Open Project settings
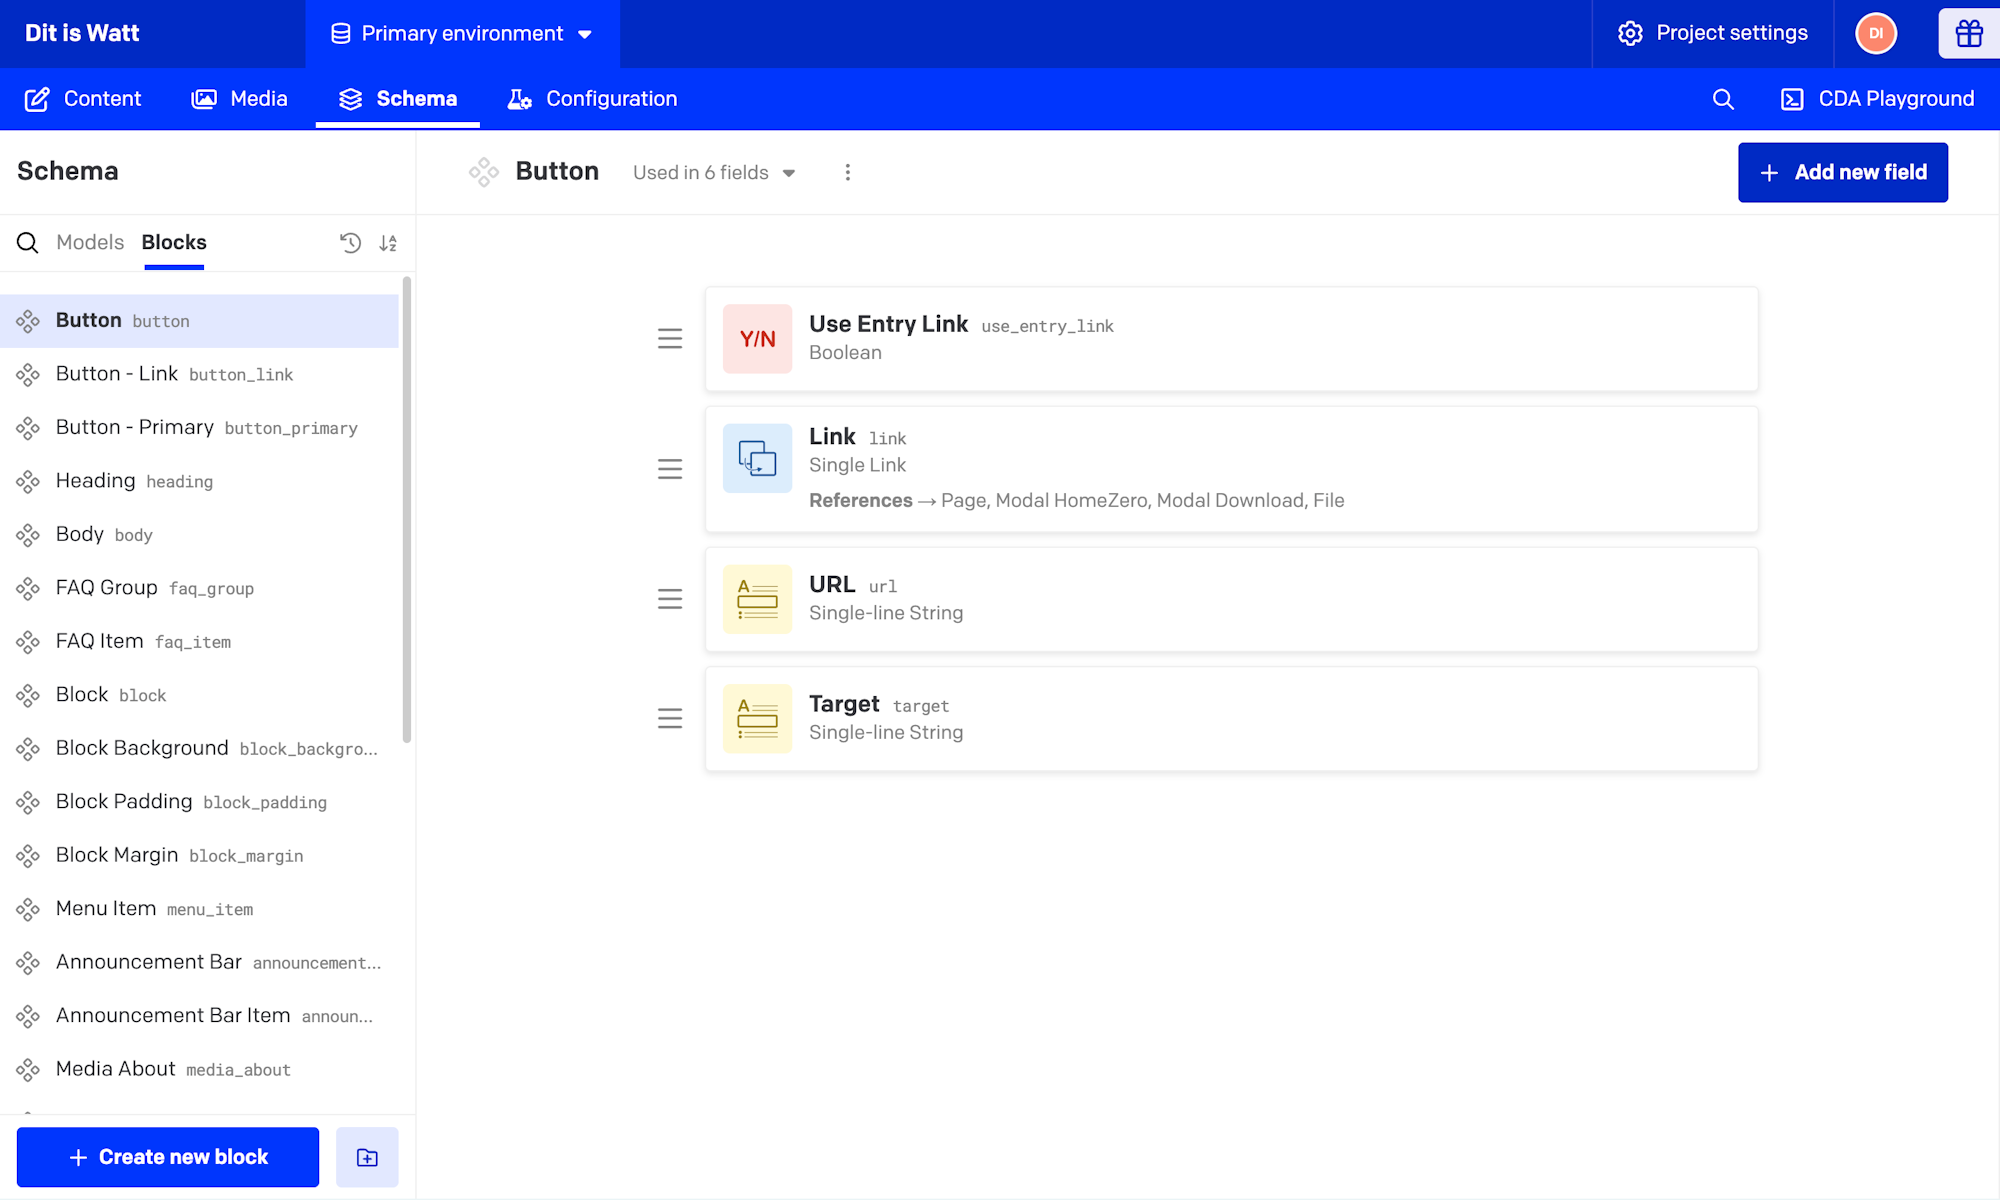Image resolution: width=2000 pixels, height=1200 pixels. (1713, 33)
